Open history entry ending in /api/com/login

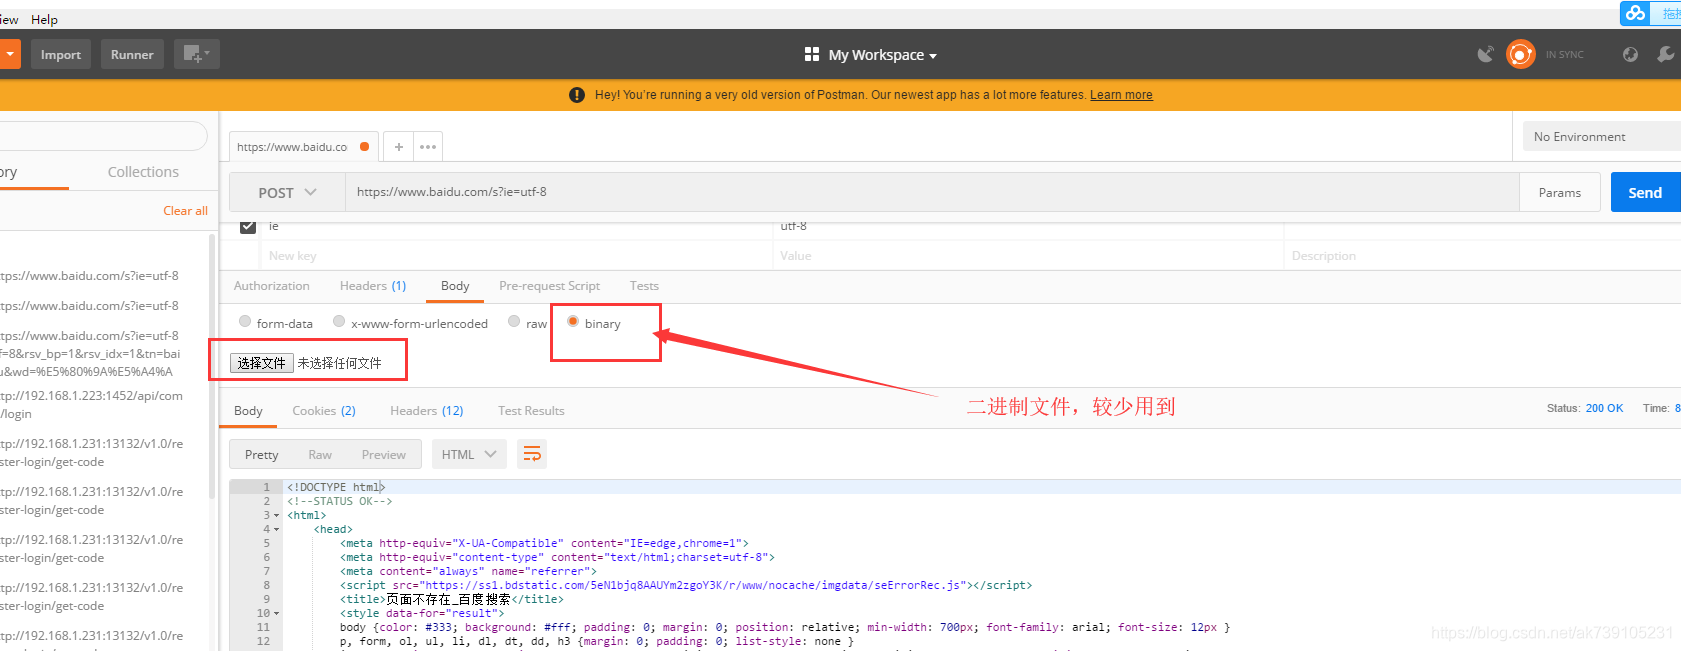point(92,404)
